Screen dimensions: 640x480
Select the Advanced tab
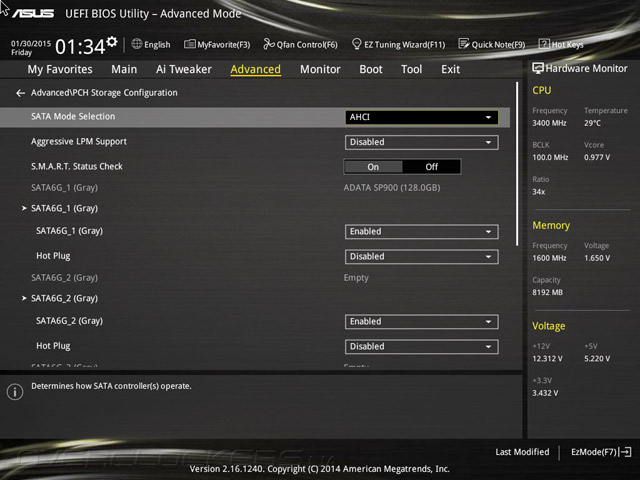256,69
